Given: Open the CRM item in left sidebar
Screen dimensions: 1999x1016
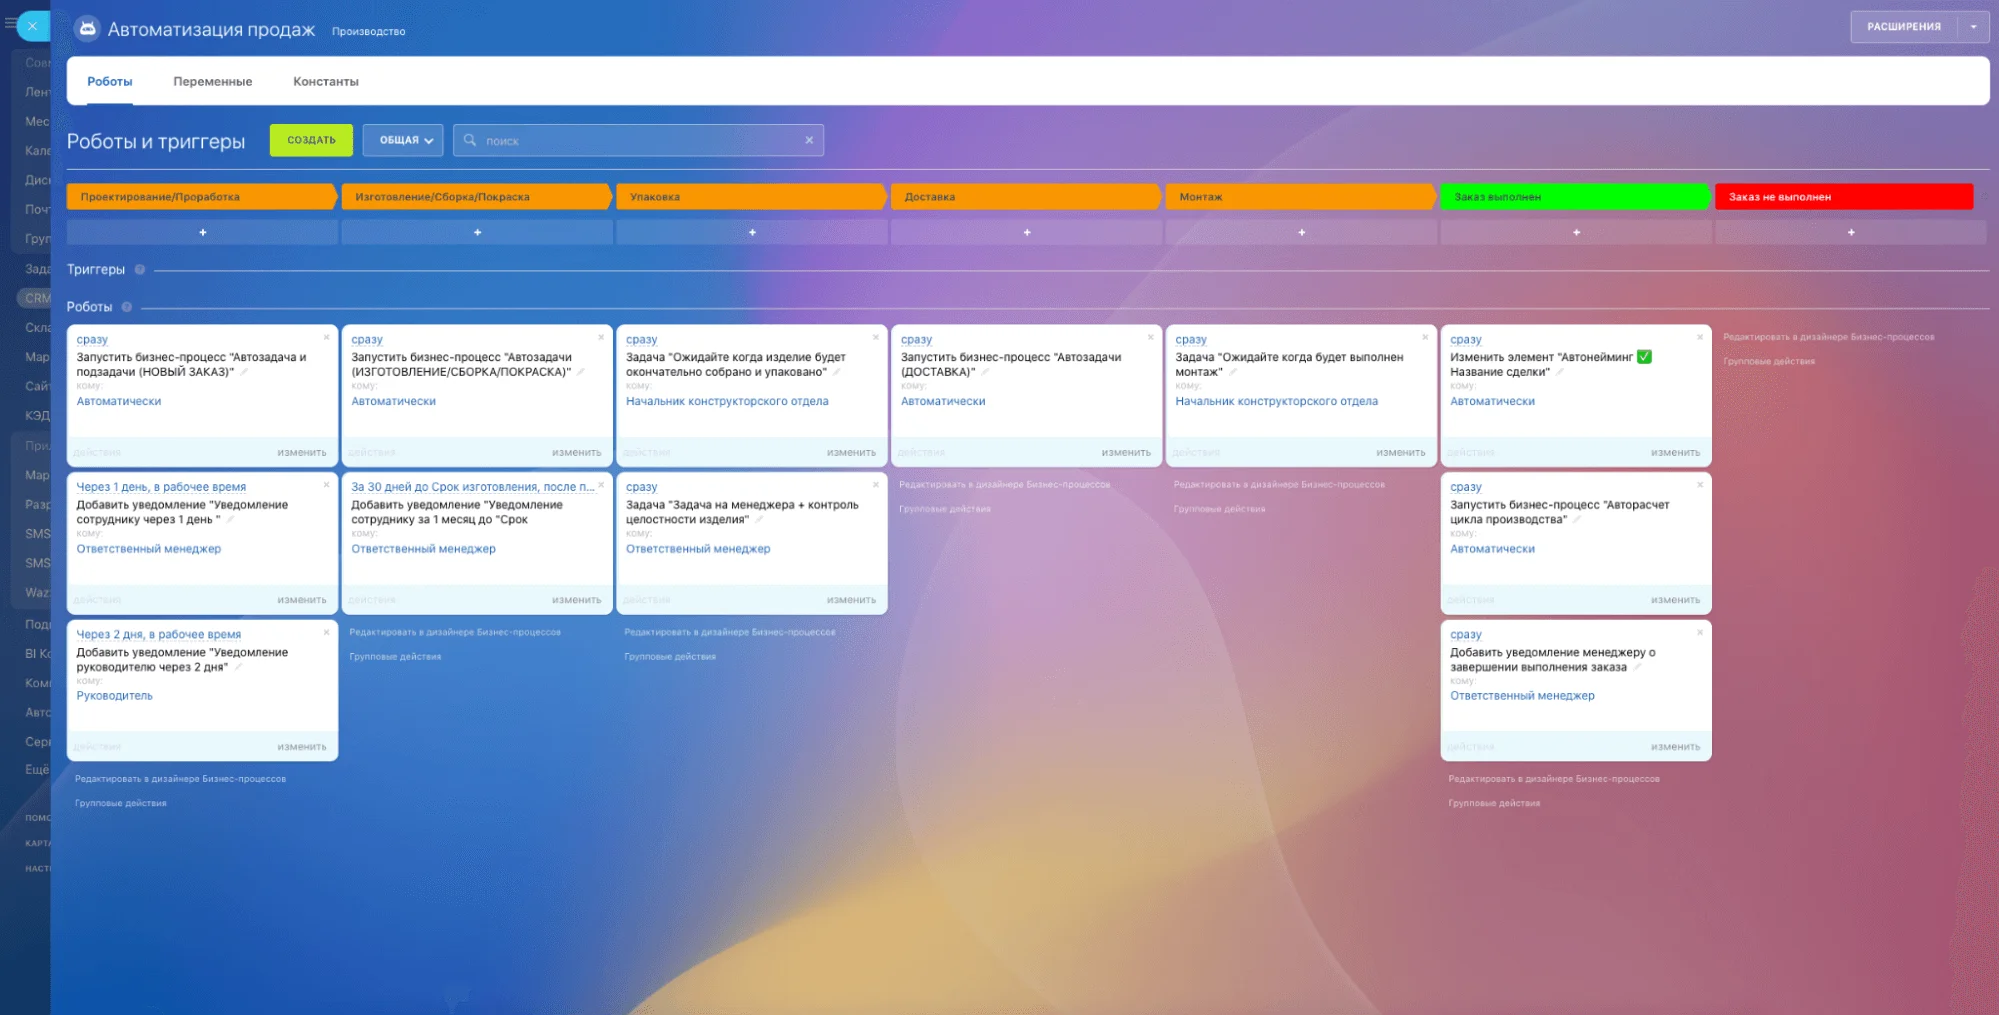Looking at the screenshot, I should click(x=37, y=298).
